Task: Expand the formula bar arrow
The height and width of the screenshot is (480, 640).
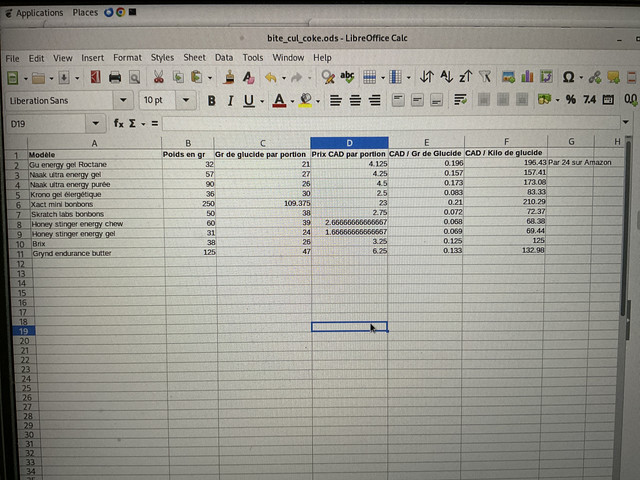Action: [x=625, y=122]
